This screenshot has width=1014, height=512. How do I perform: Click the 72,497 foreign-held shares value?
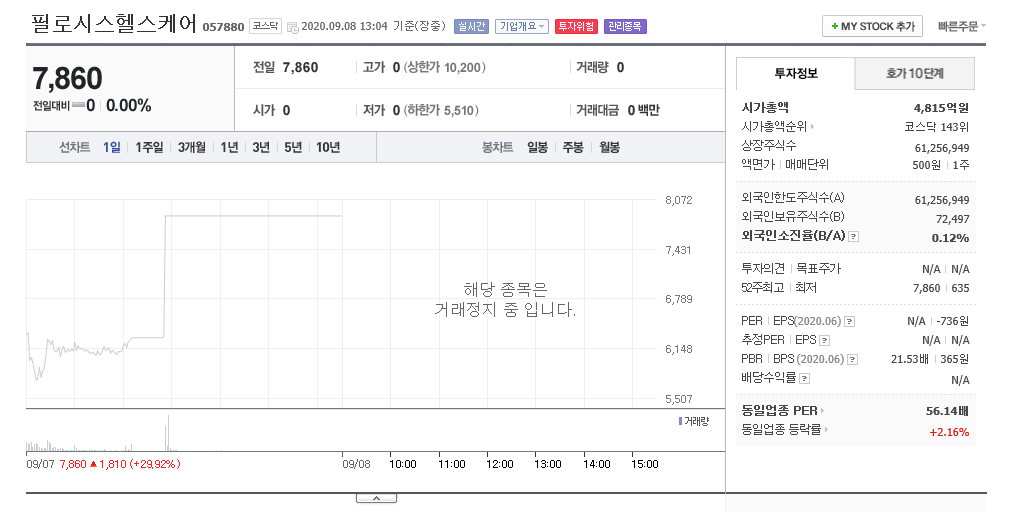pyautogui.click(x=953, y=219)
